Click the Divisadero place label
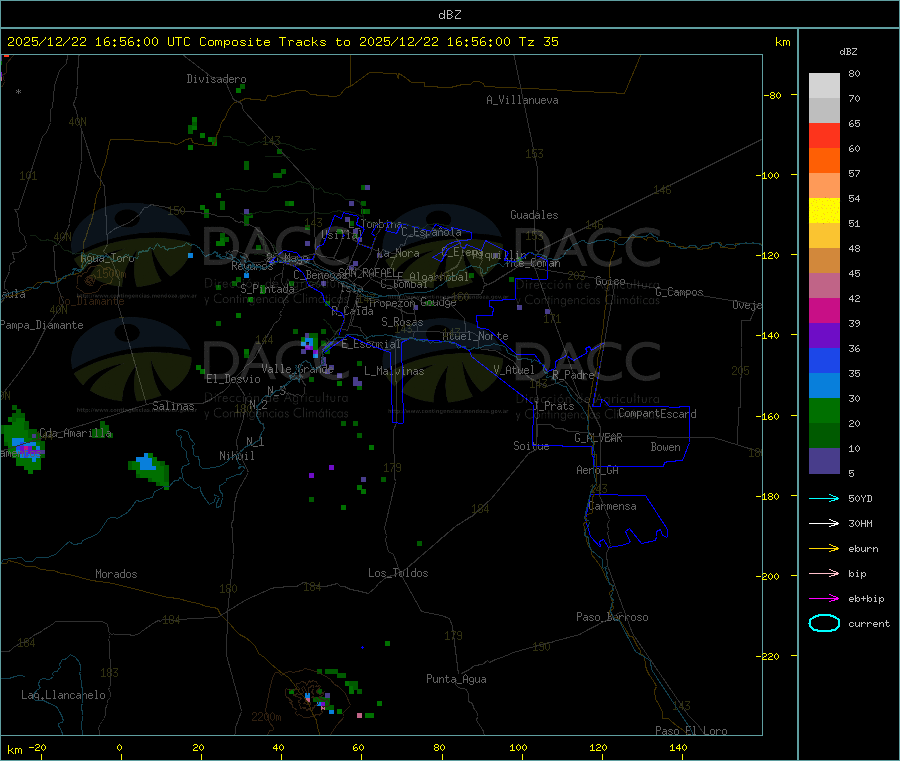Screen dimensions: 900x761 (216, 79)
